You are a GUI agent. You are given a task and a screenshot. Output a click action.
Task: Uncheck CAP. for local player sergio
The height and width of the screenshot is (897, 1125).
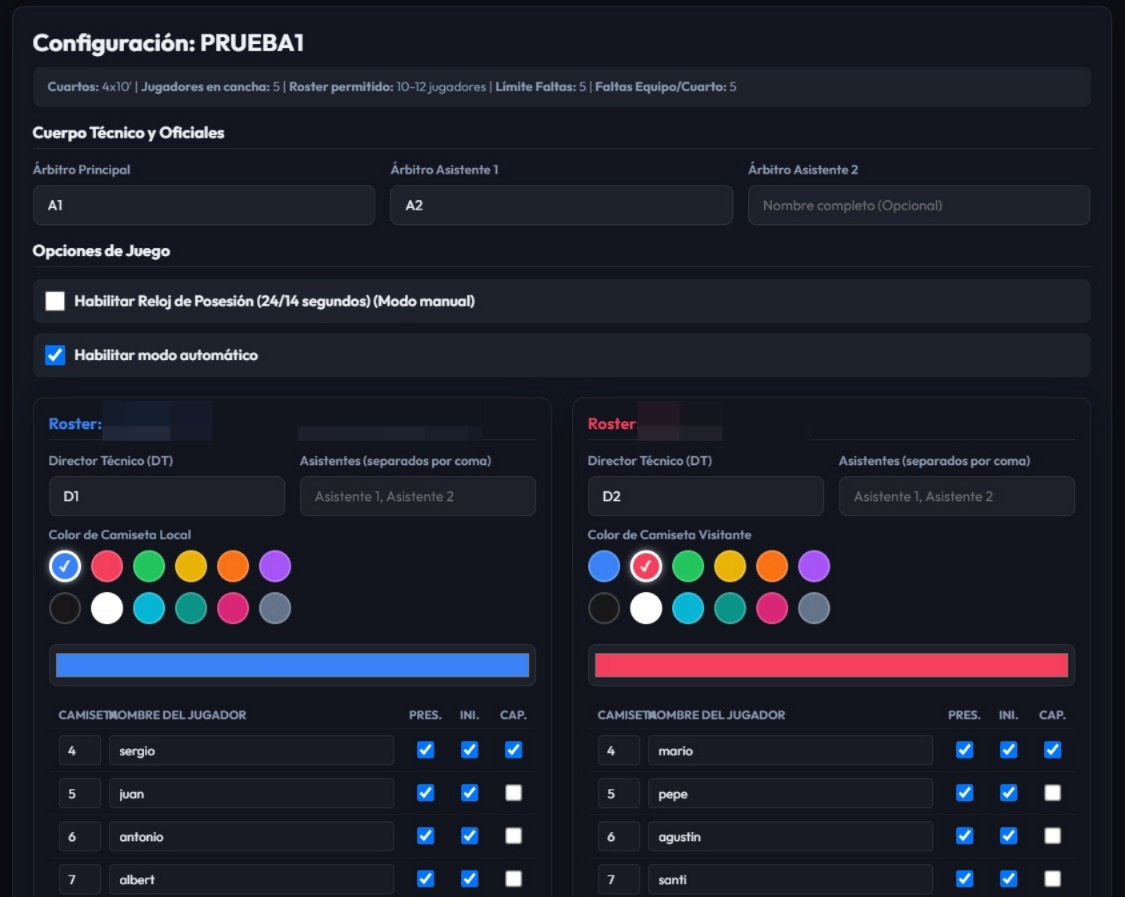[513, 750]
